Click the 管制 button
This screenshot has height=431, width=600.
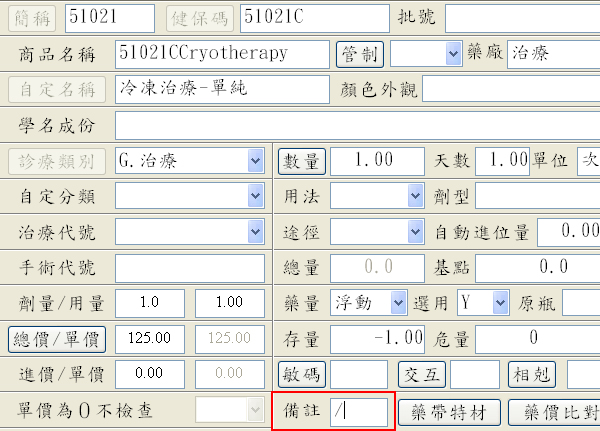pyautogui.click(x=360, y=53)
